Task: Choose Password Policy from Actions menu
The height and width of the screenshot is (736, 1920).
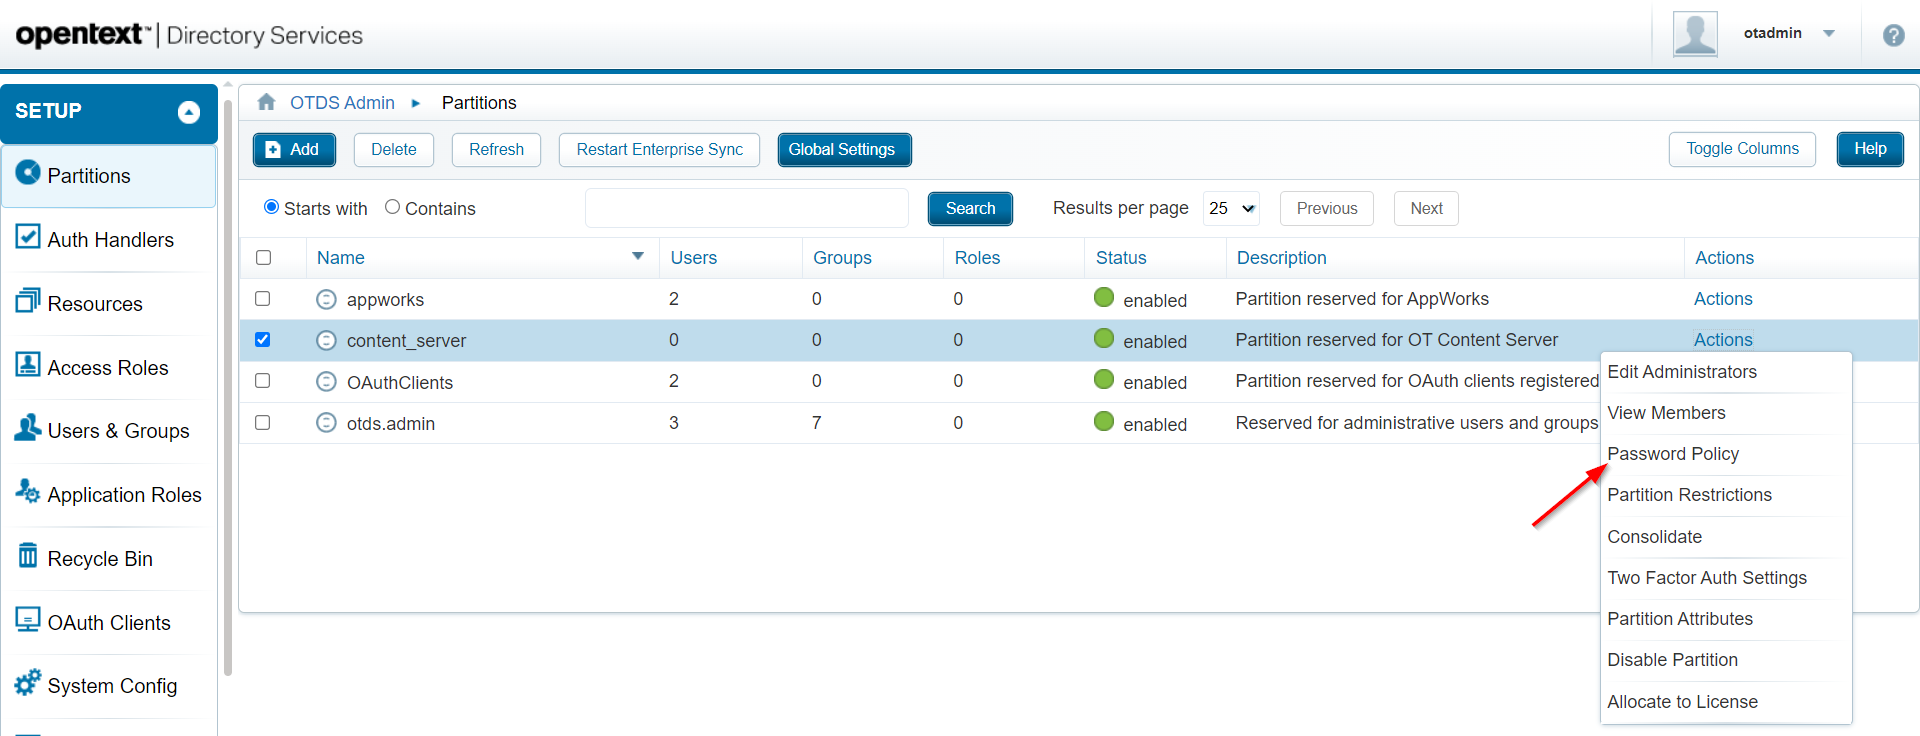Action: tap(1673, 454)
